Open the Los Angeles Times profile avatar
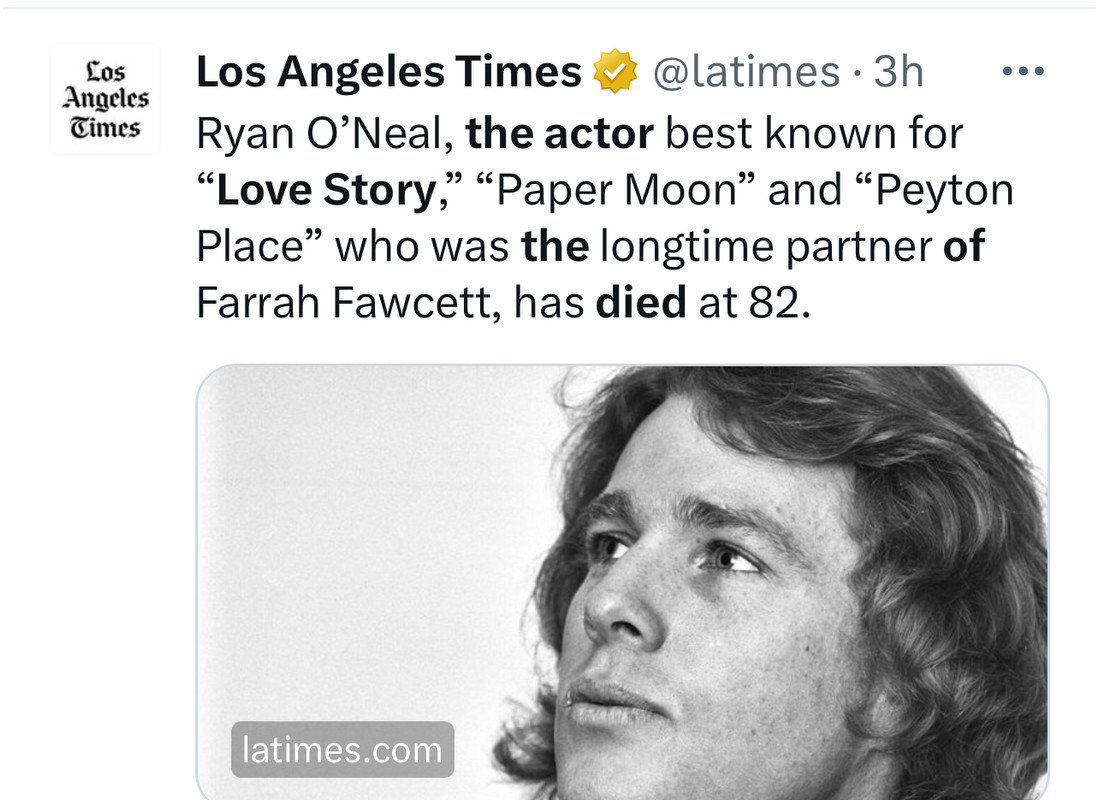 pos(105,99)
